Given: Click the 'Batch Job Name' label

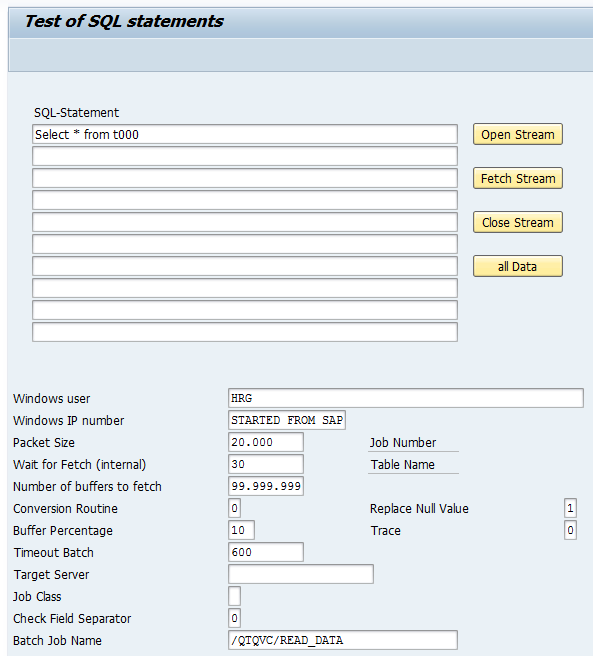Looking at the screenshot, I should [x=57, y=641].
